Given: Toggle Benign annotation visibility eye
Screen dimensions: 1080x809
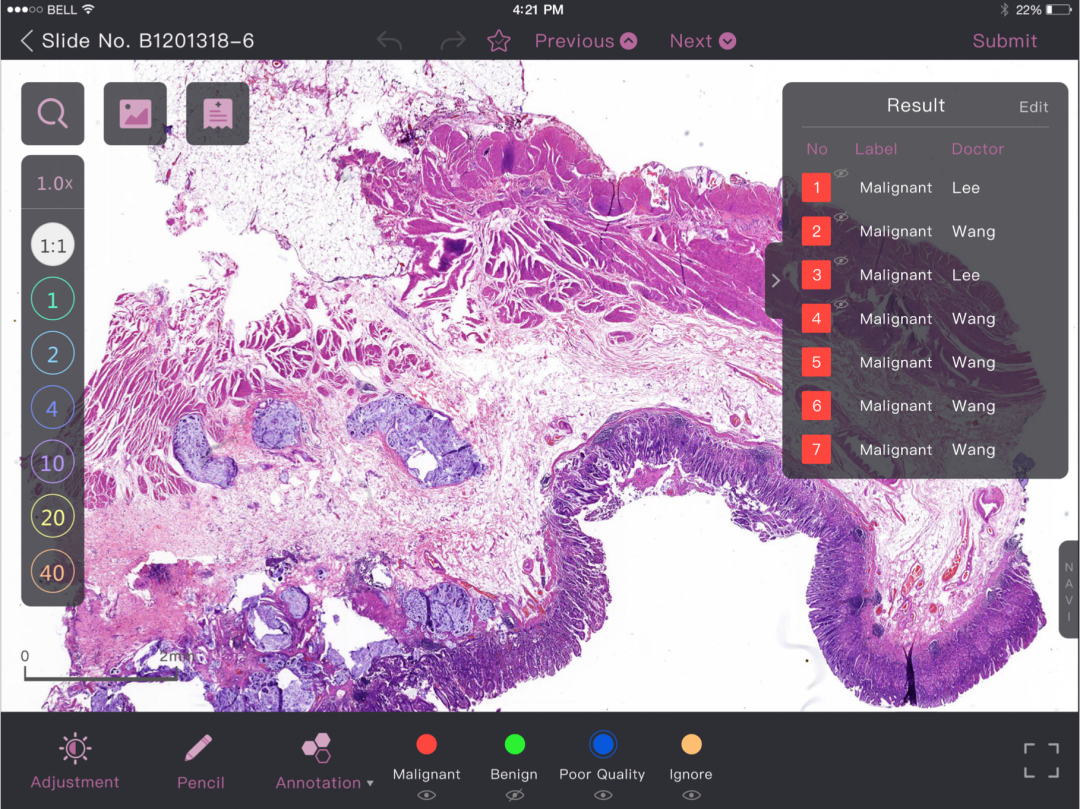Looking at the screenshot, I should [514, 796].
